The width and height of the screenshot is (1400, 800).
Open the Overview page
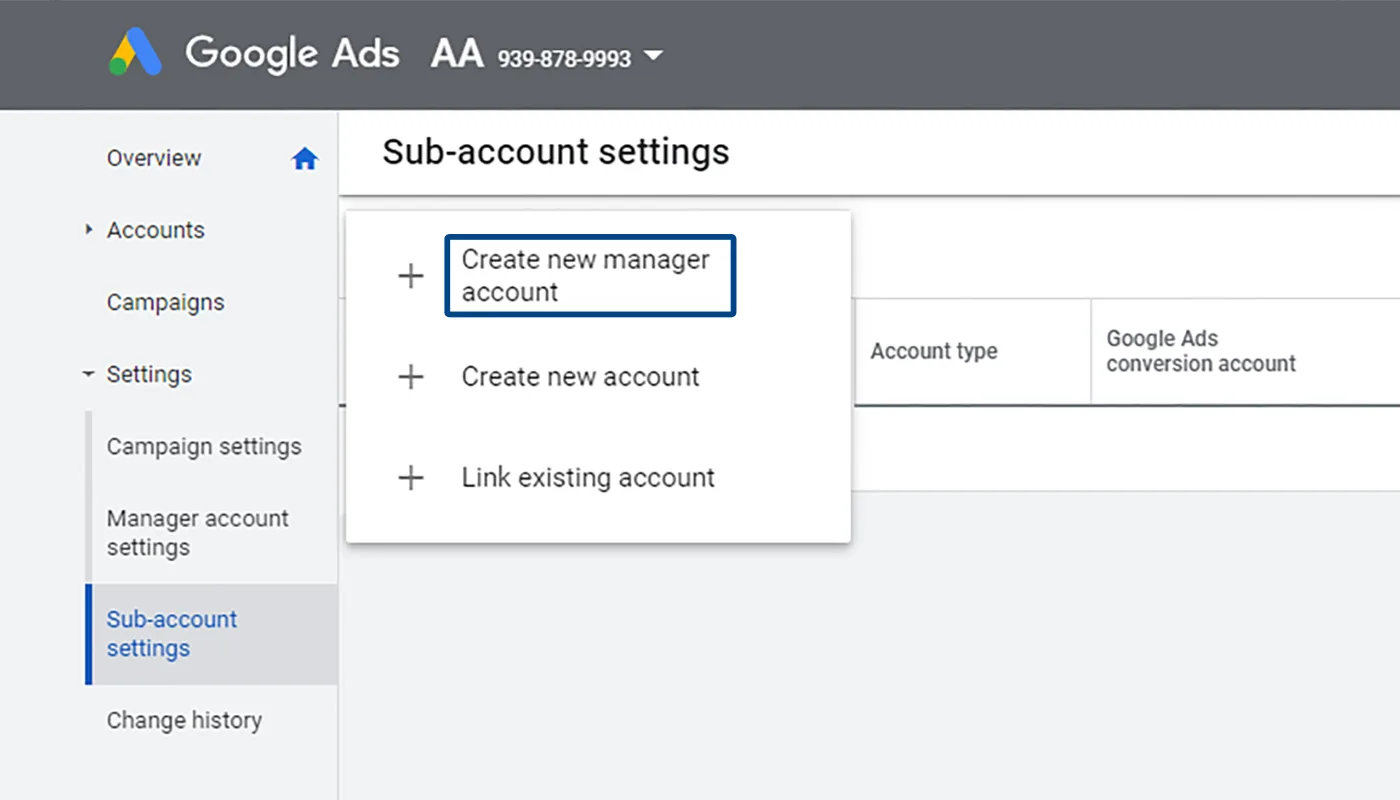tap(154, 158)
